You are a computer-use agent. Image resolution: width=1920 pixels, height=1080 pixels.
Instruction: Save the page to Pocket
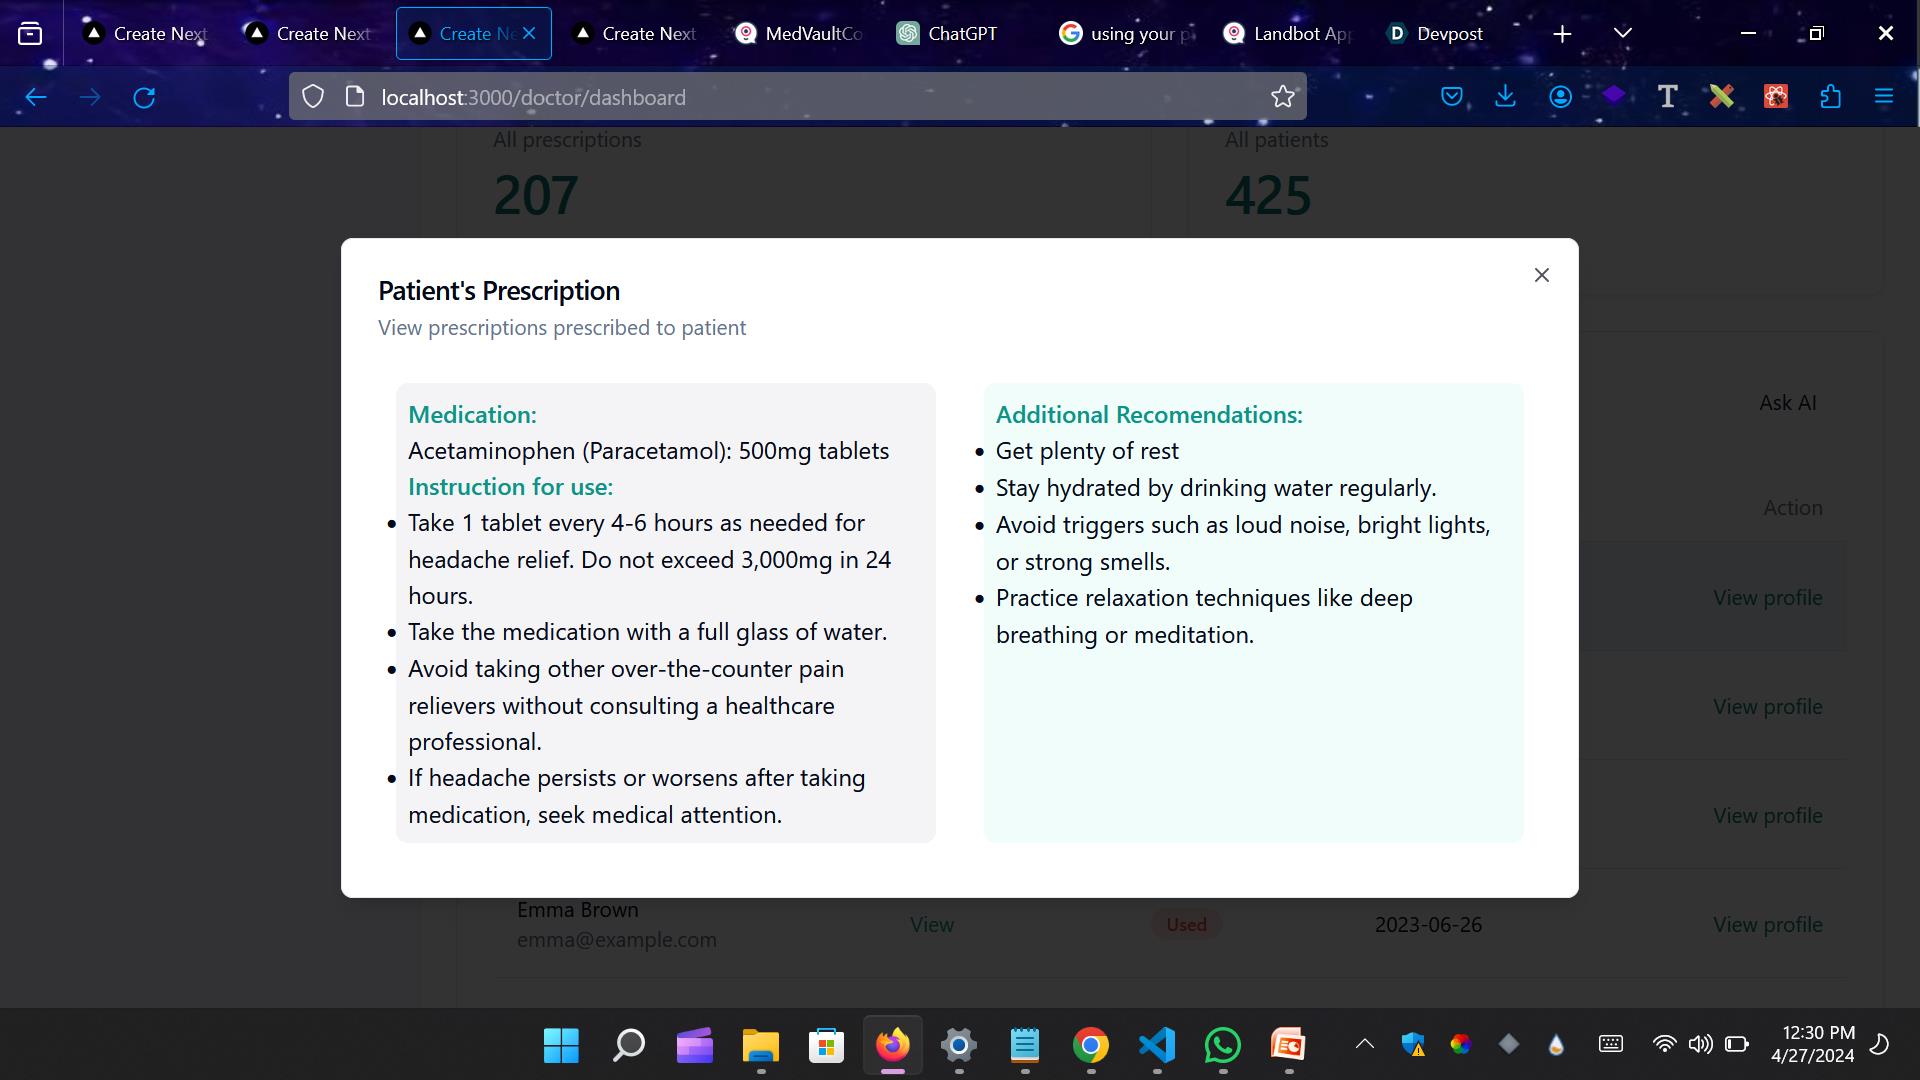pyautogui.click(x=1452, y=97)
